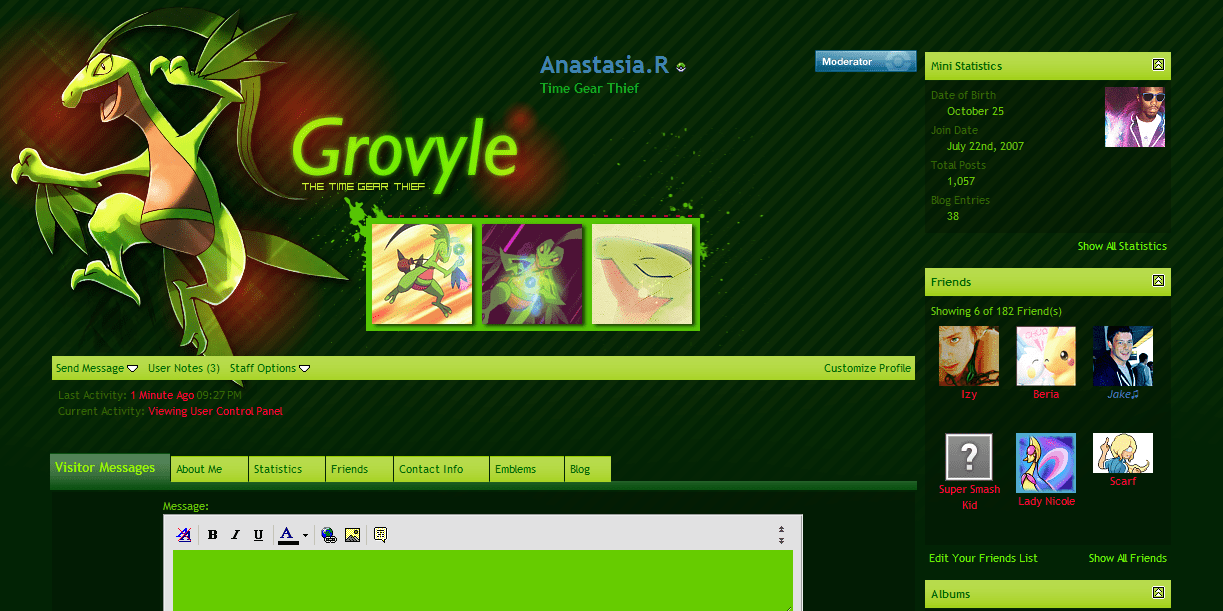Viewport: 1223px width, 611px height.
Task: Click the Beria friend name link
Action: [1046, 394]
